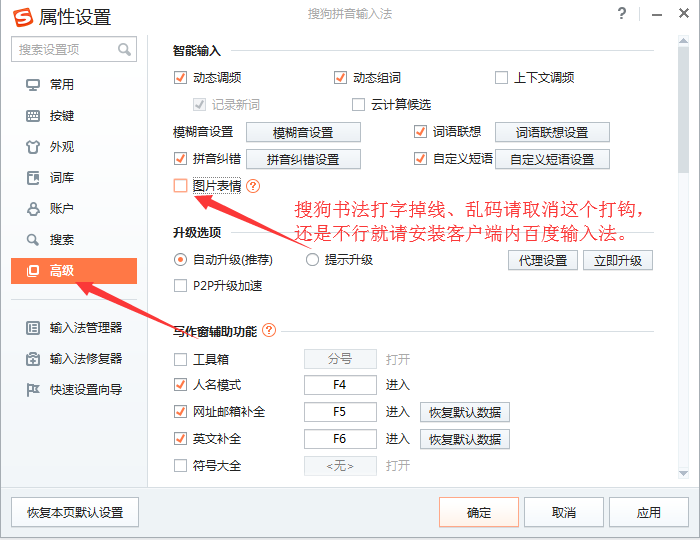Enable the 上下文调频 checkbox

pos(502,78)
